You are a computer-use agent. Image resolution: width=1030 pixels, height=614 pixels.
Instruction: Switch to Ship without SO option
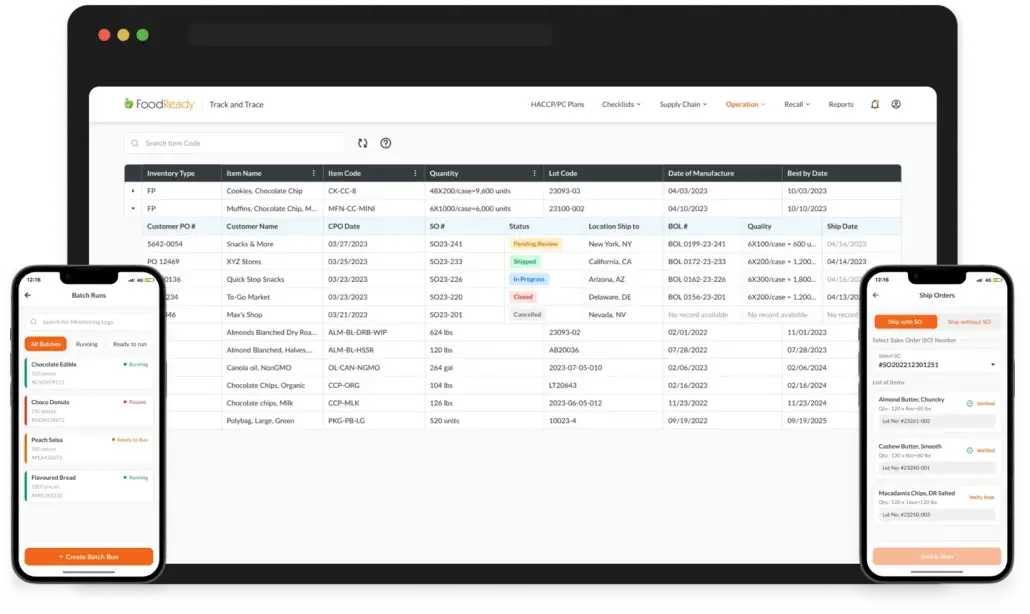[967, 321]
